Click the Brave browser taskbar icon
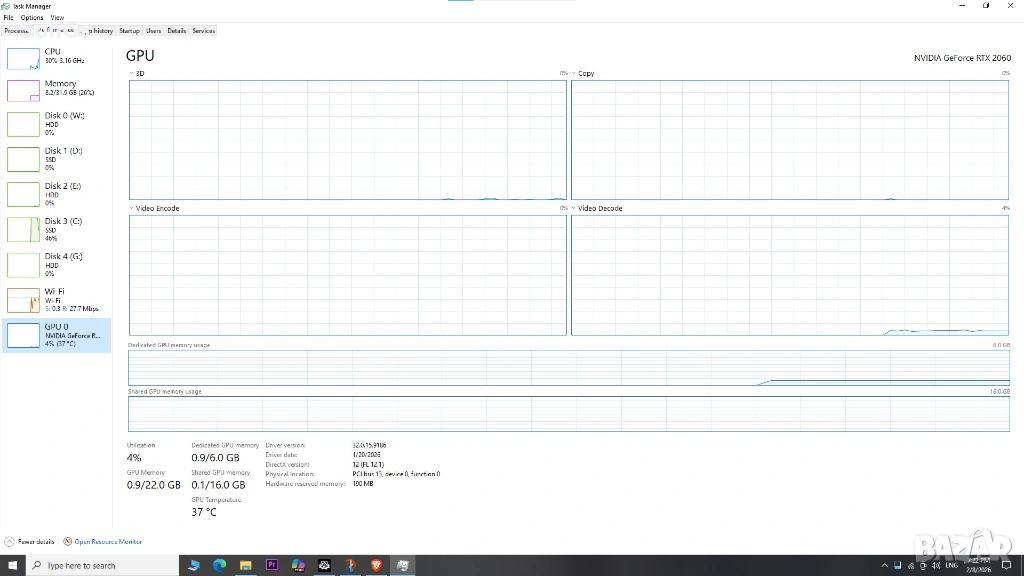 [x=376, y=565]
